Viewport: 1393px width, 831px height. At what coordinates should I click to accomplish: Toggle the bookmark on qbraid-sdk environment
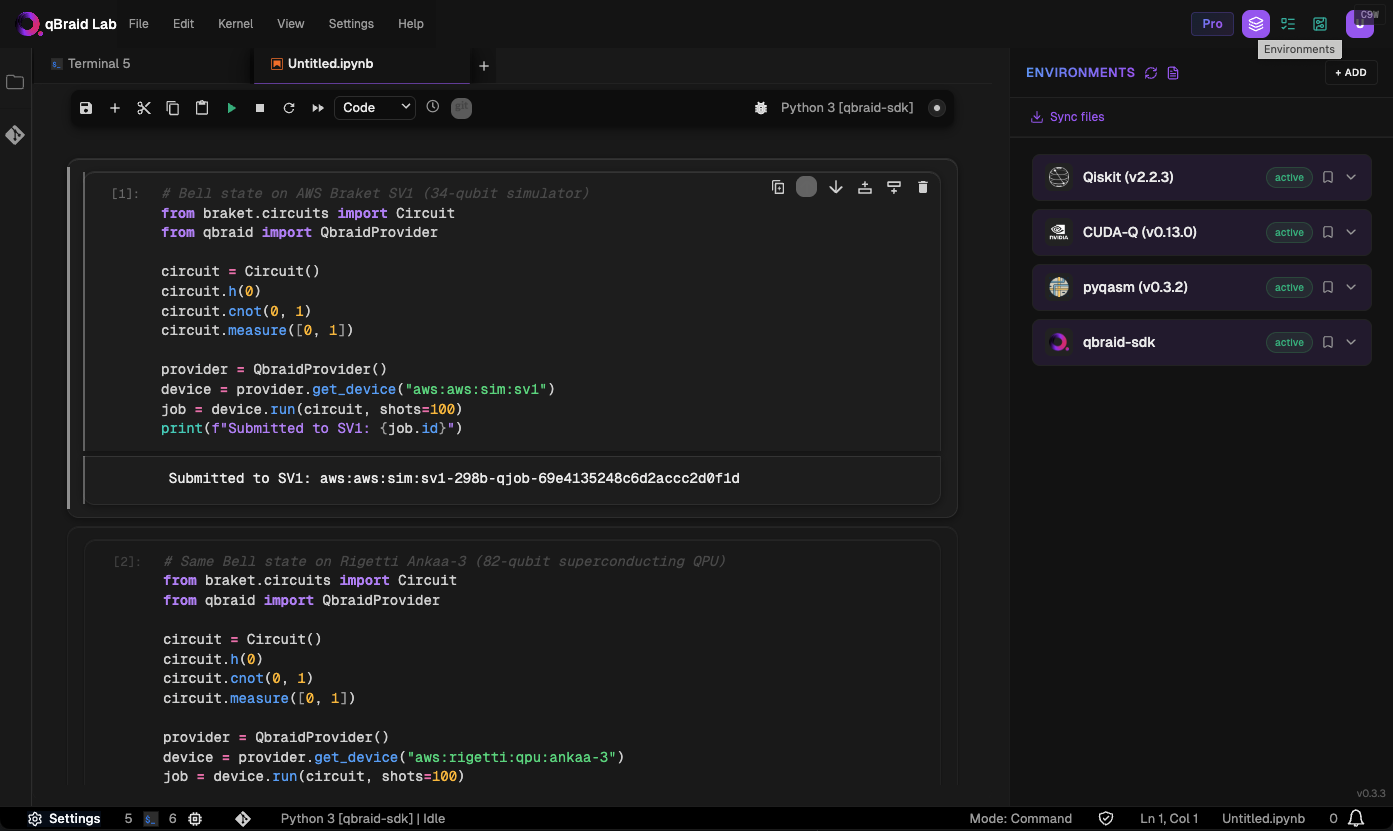pyautogui.click(x=1328, y=342)
